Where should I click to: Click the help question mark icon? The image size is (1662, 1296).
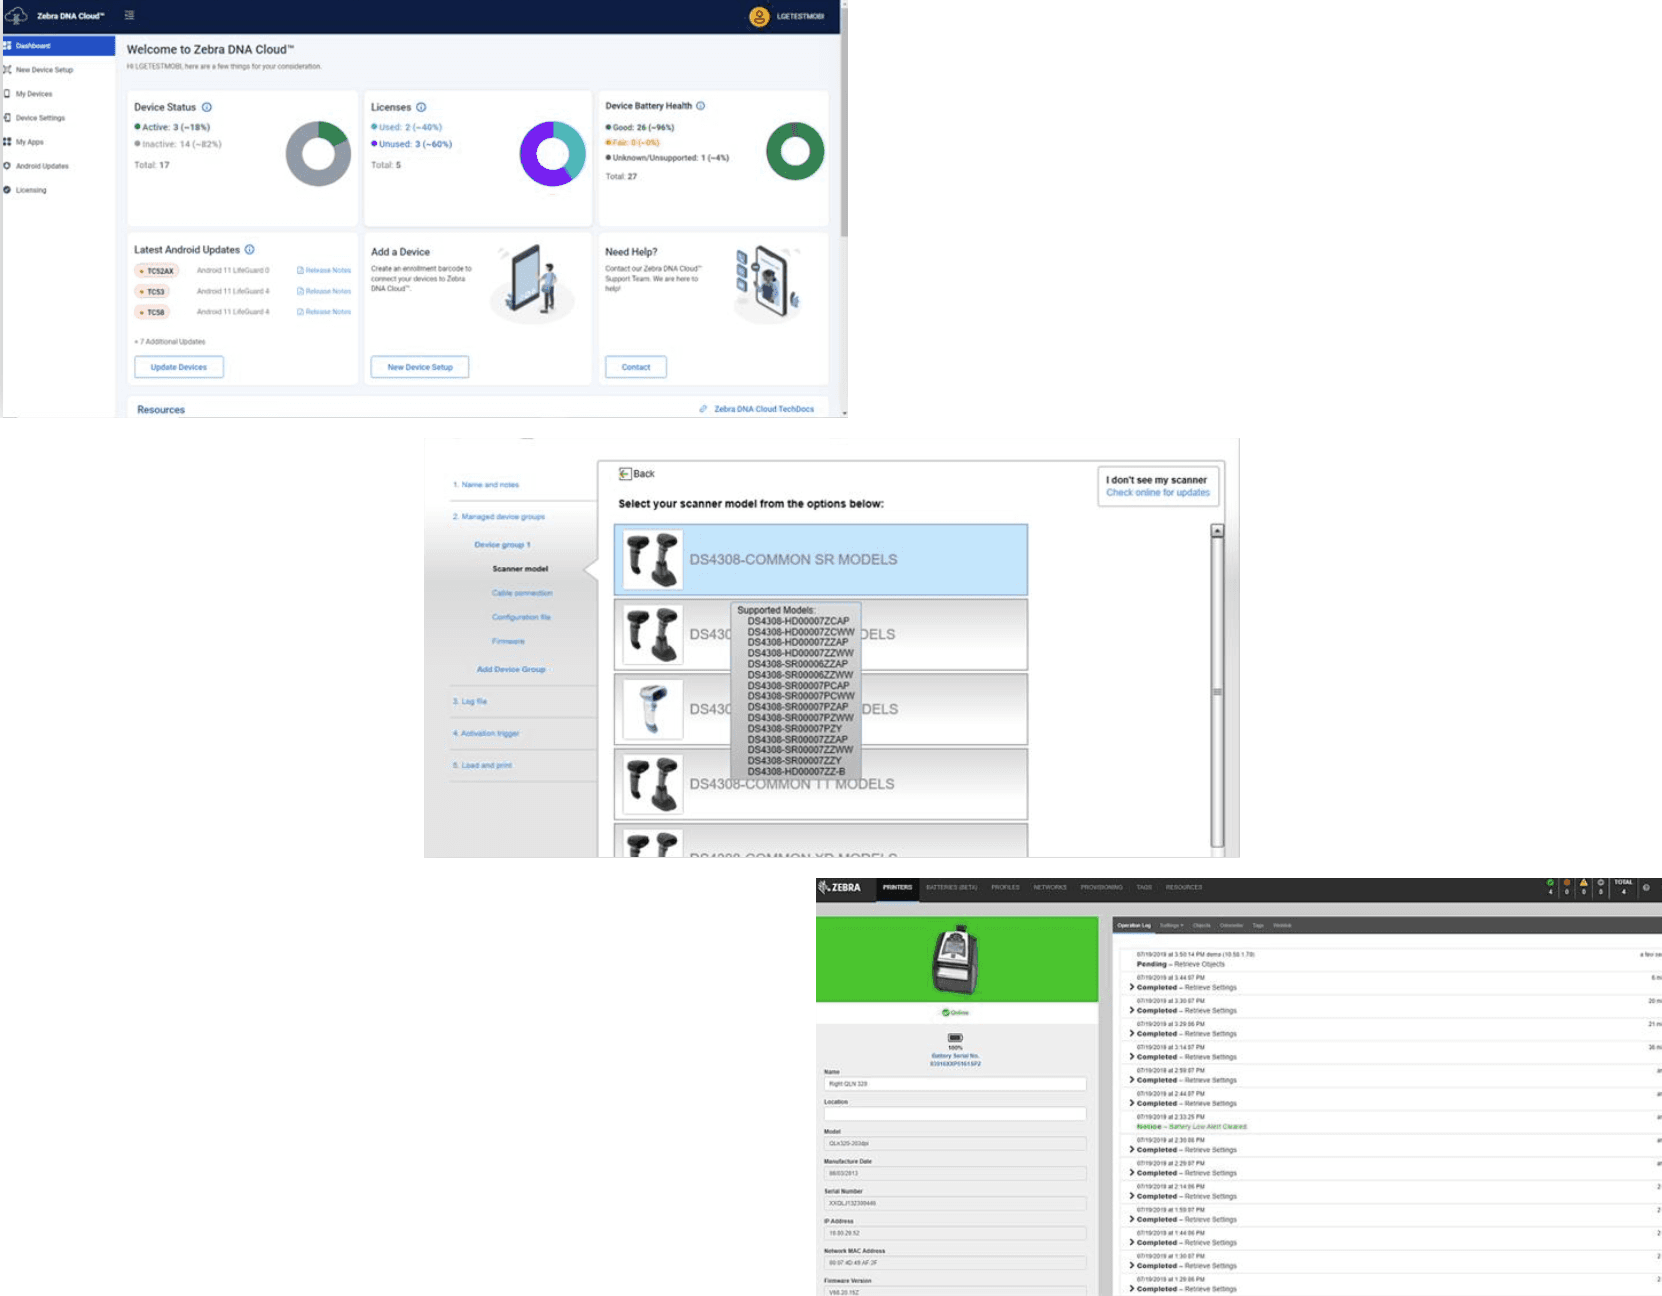(x=1646, y=887)
